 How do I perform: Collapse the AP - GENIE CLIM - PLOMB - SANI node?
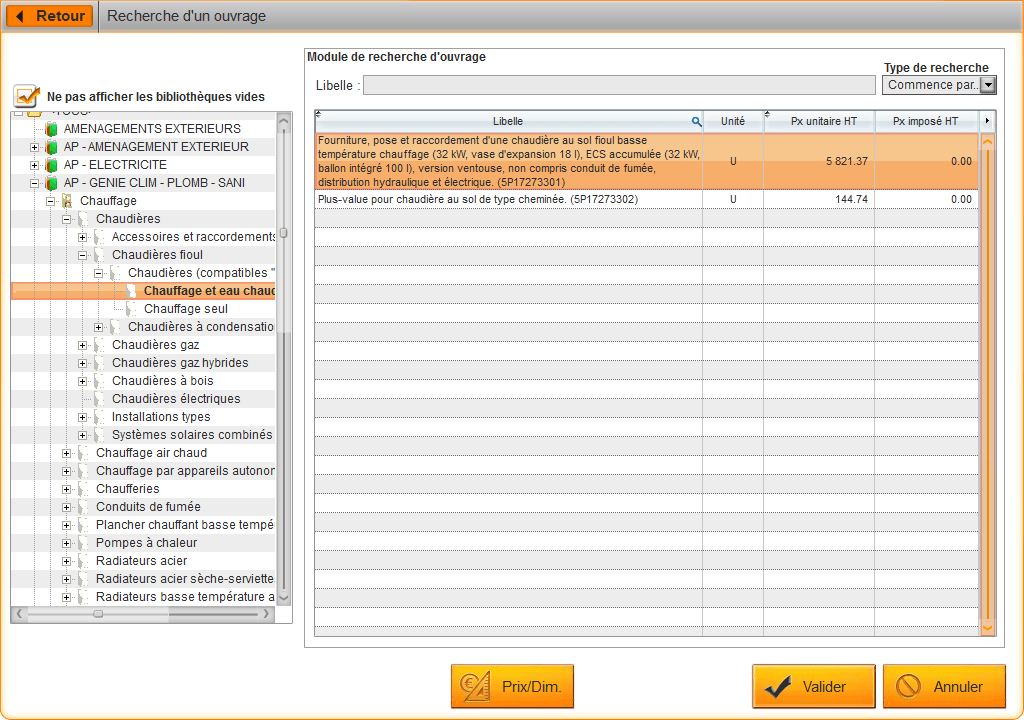tap(35, 184)
